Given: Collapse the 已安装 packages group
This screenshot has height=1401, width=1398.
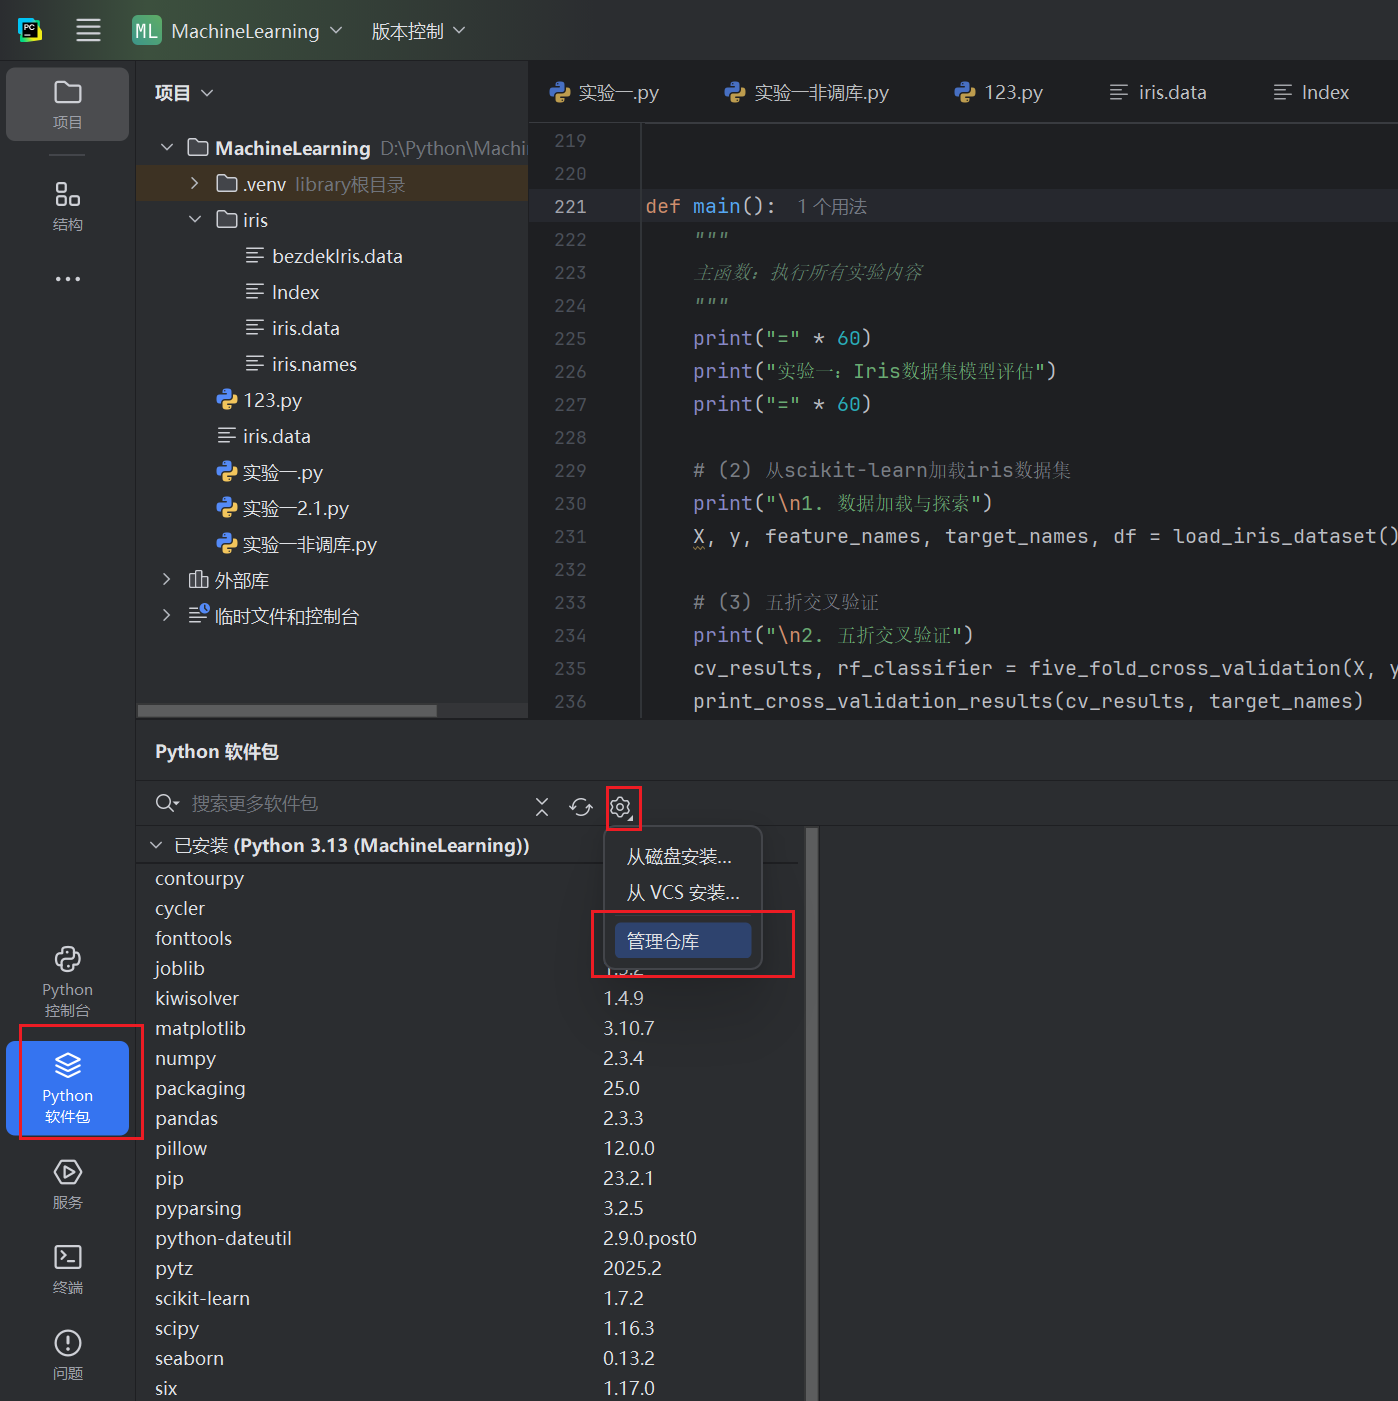Looking at the screenshot, I should (156, 846).
